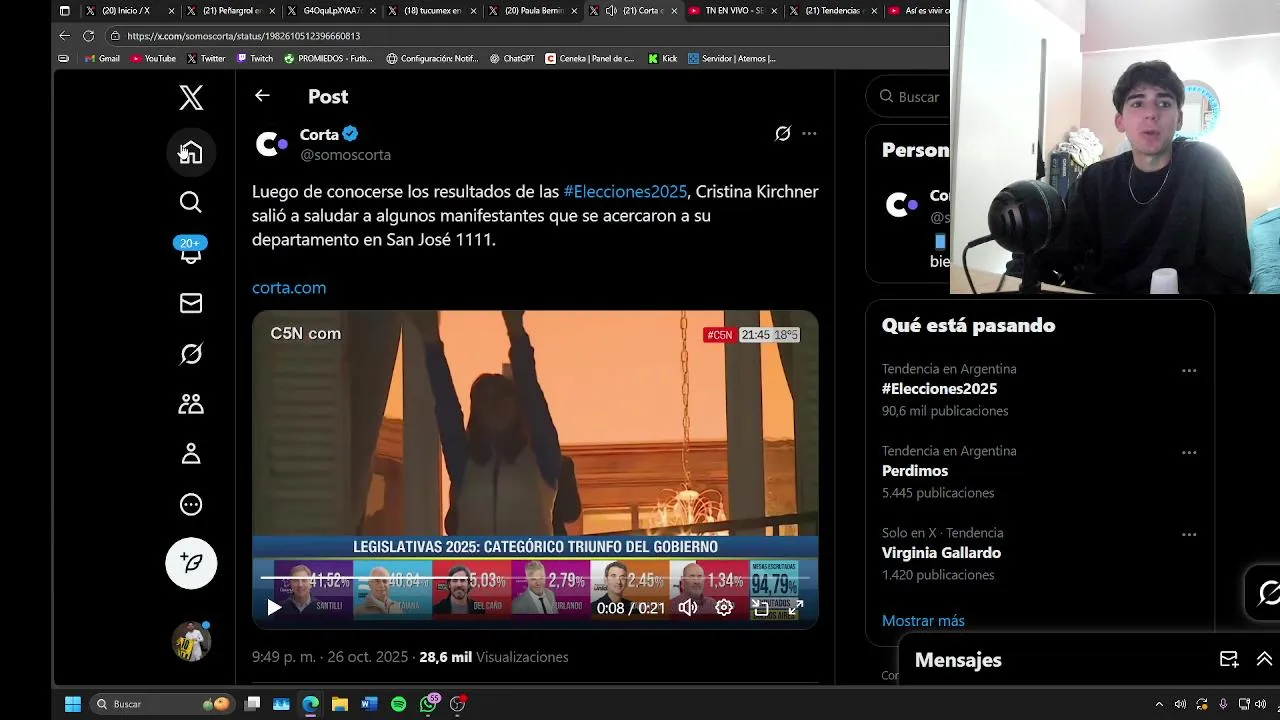Show hidden system tray icons chevron
The image size is (1280, 720).
click(1159, 704)
